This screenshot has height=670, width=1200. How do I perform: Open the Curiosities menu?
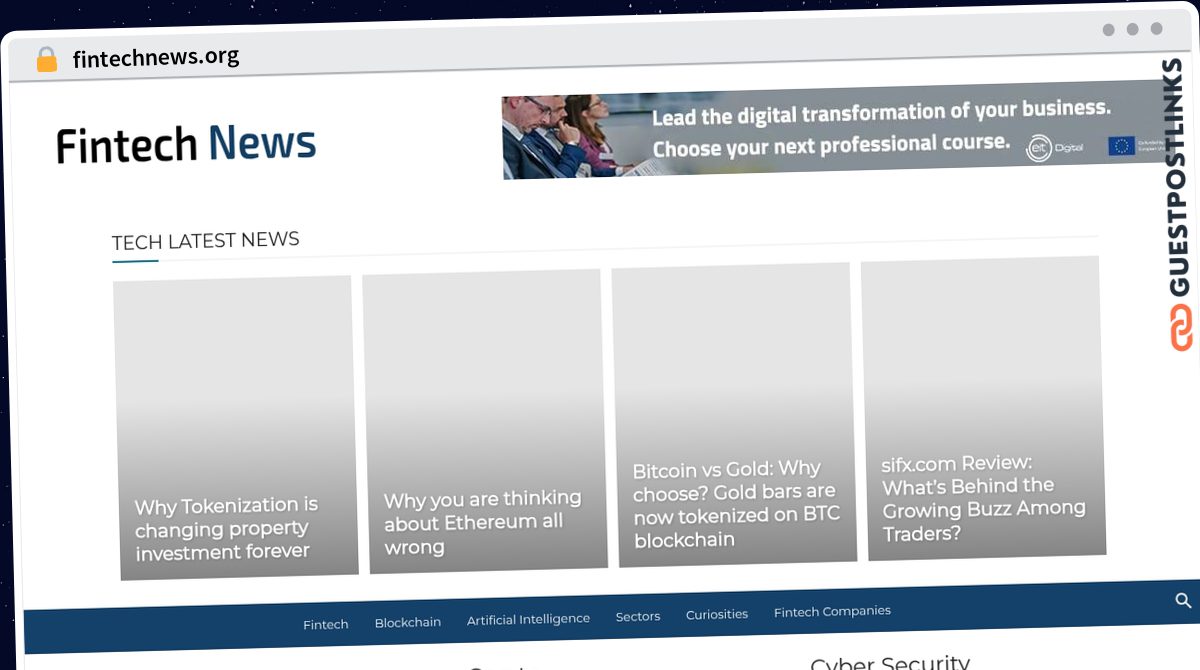click(716, 614)
